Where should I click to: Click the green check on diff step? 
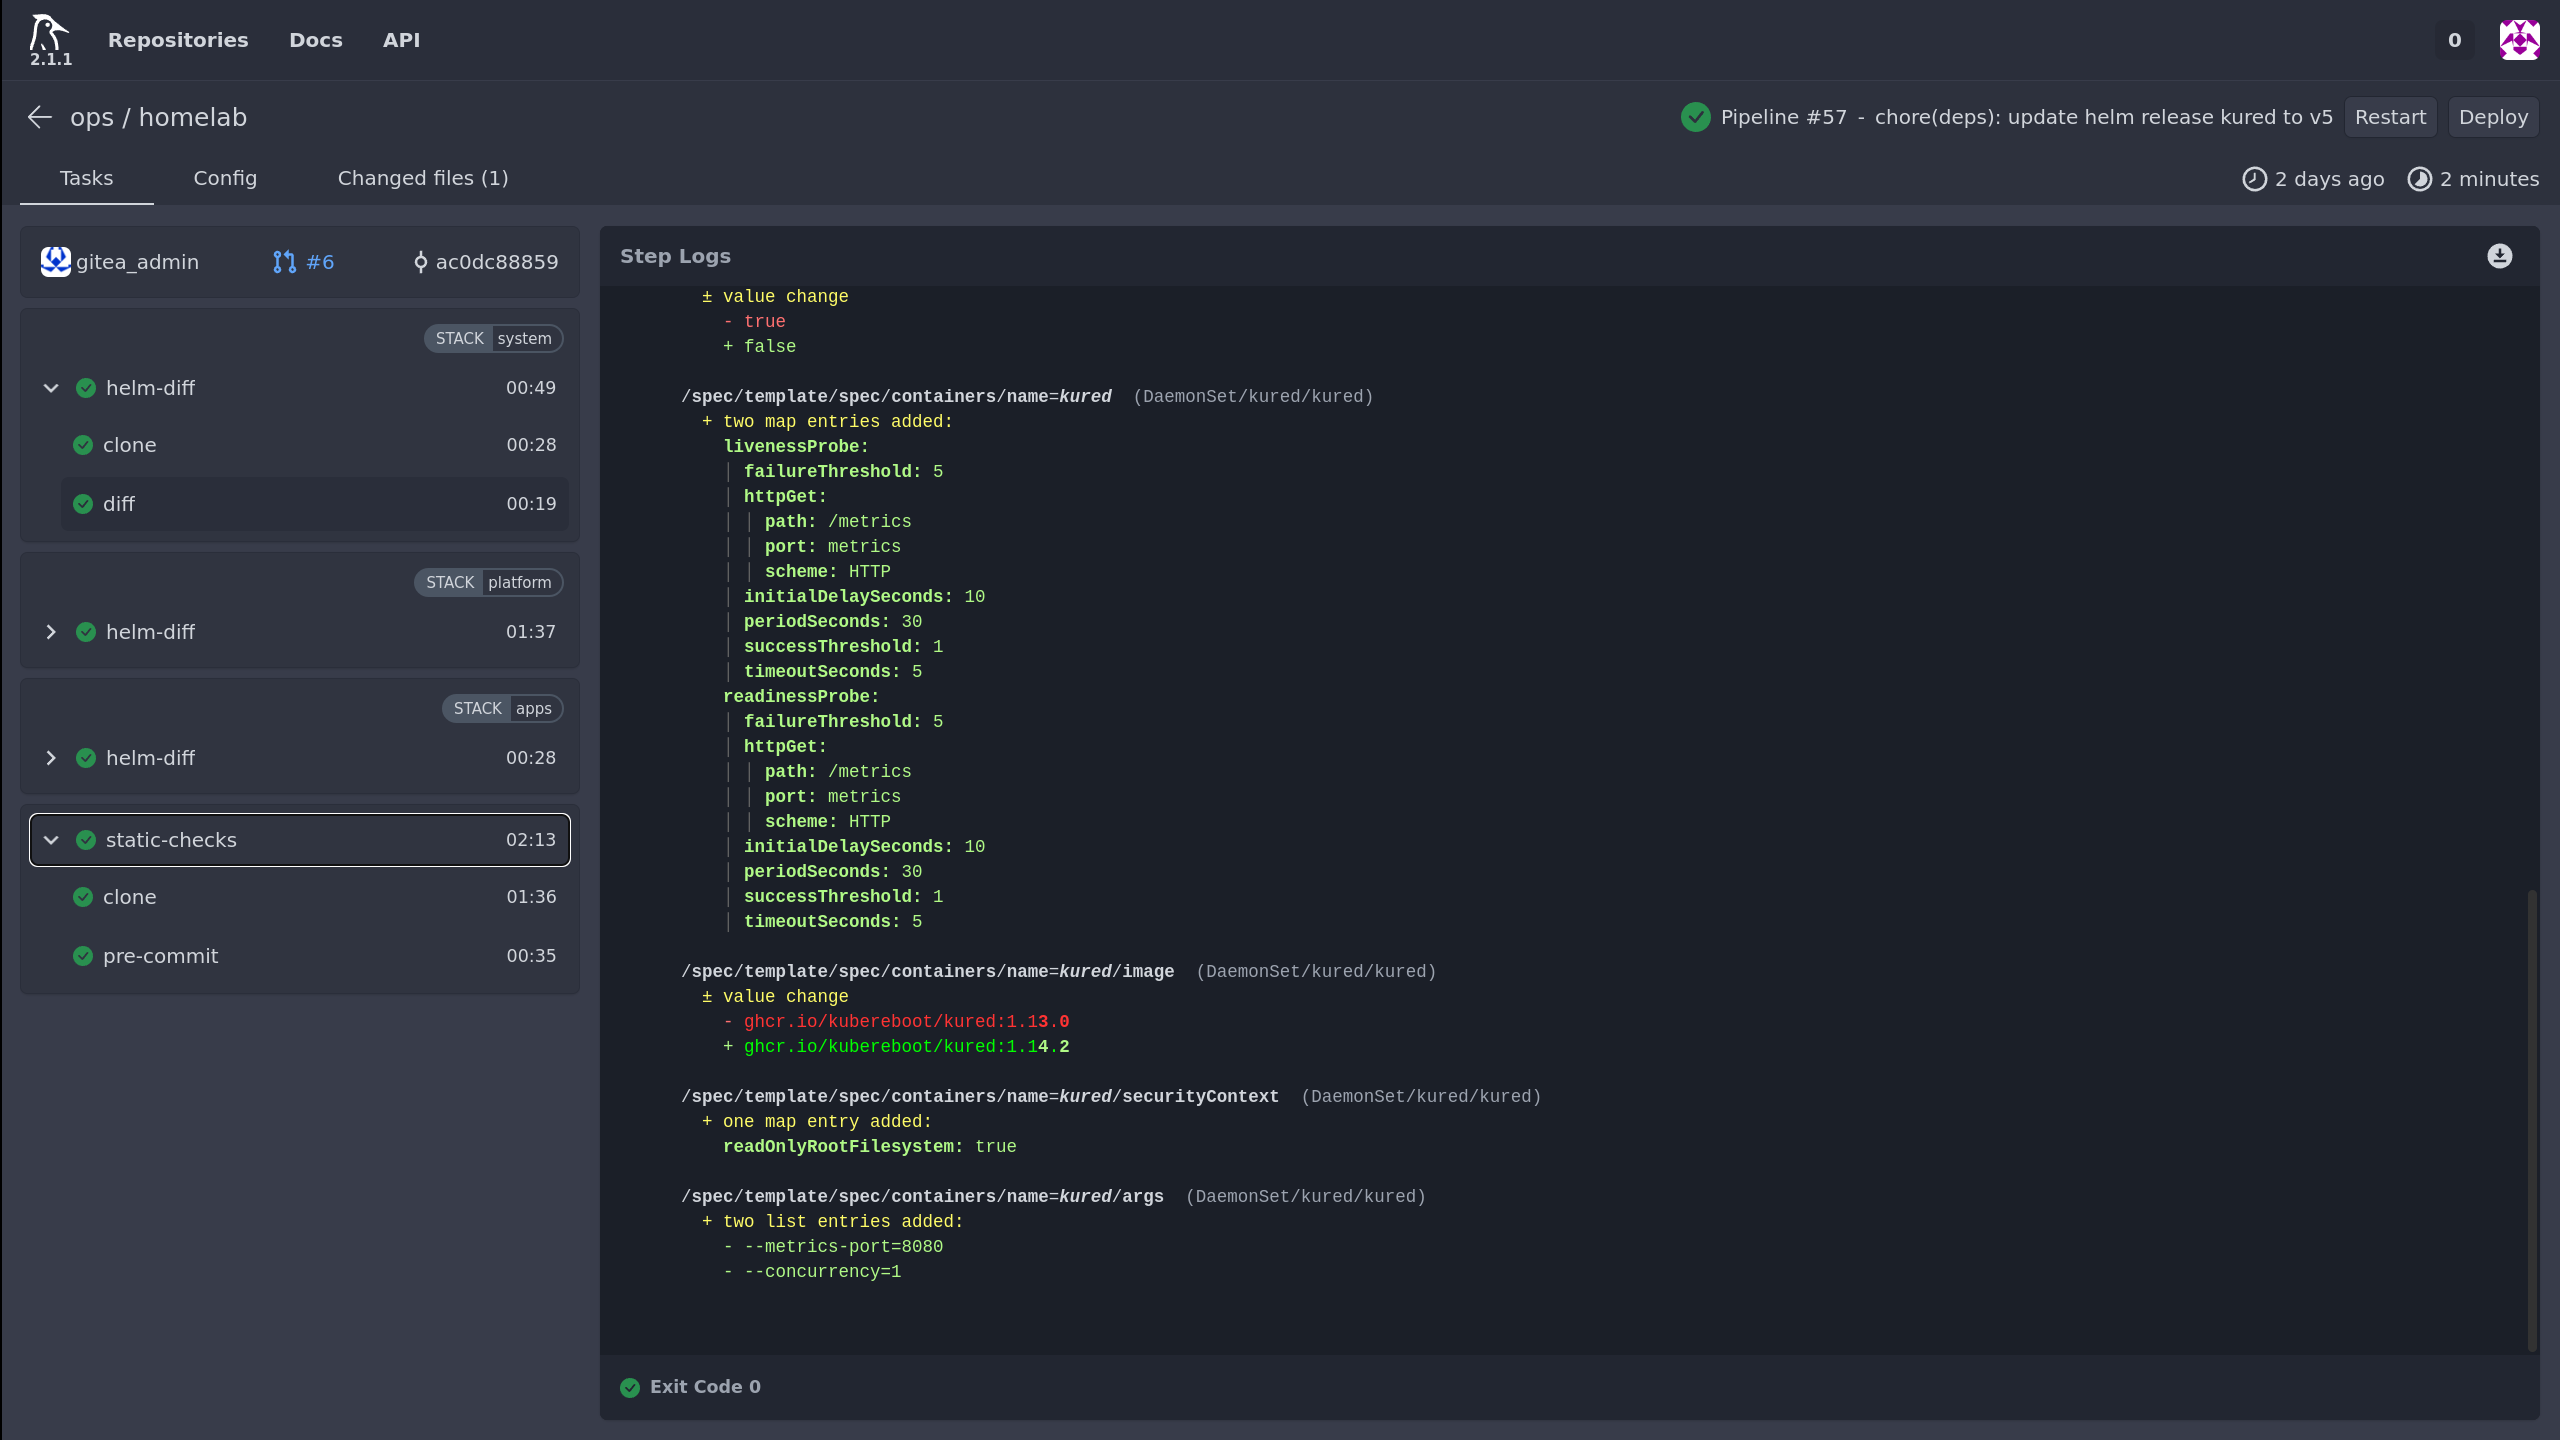[x=83, y=504]
